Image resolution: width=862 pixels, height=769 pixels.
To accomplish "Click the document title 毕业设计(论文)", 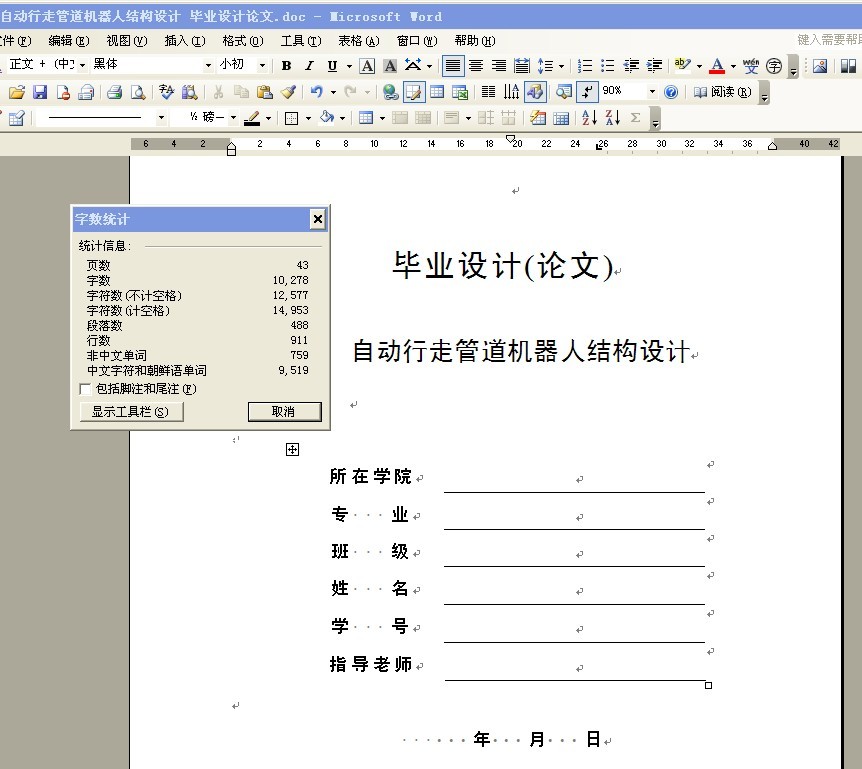I will (502, 265).
